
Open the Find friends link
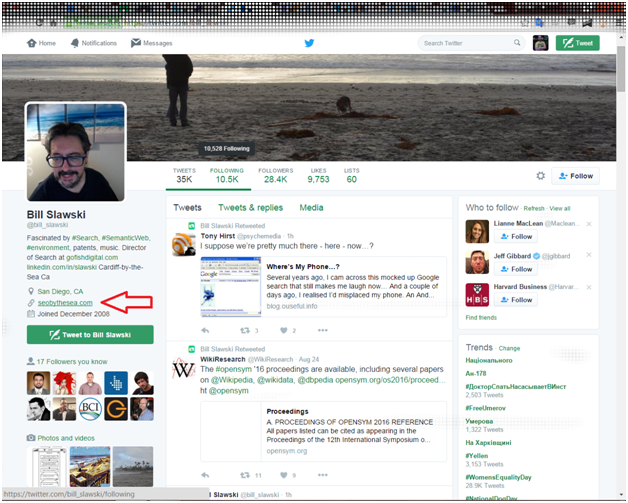[x=481, y=318]
